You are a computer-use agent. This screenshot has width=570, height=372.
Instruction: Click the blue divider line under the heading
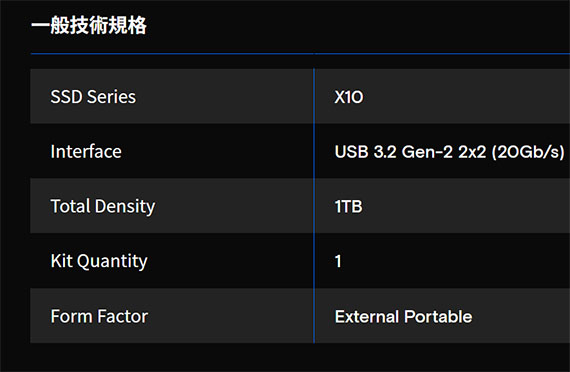coord(300,54)
